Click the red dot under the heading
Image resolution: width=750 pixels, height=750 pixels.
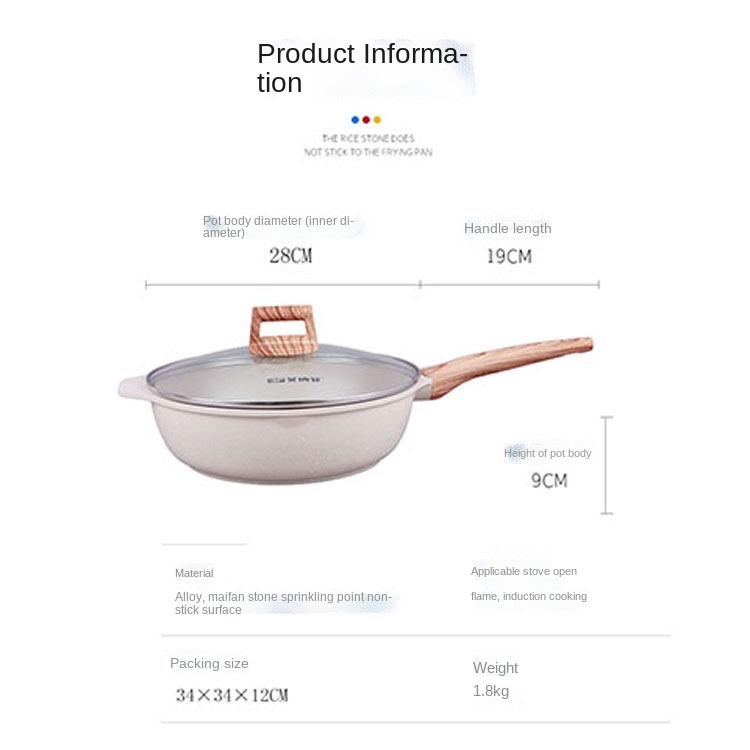coord(366,119)
